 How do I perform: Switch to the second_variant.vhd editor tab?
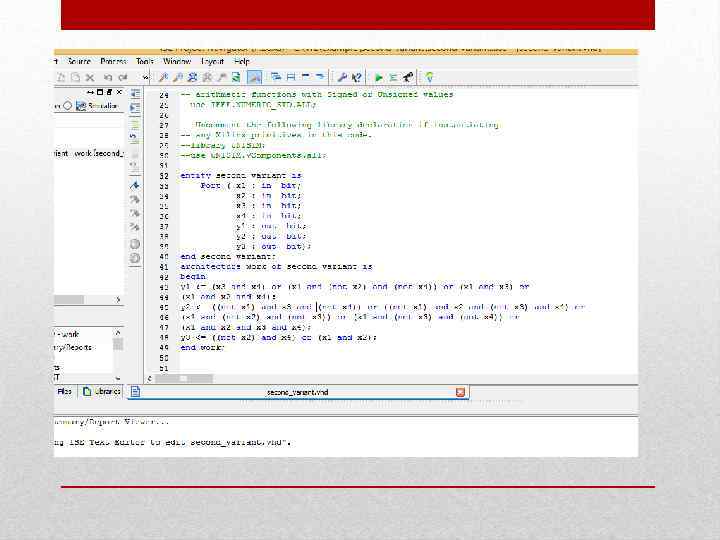click(x=296, y=392)
